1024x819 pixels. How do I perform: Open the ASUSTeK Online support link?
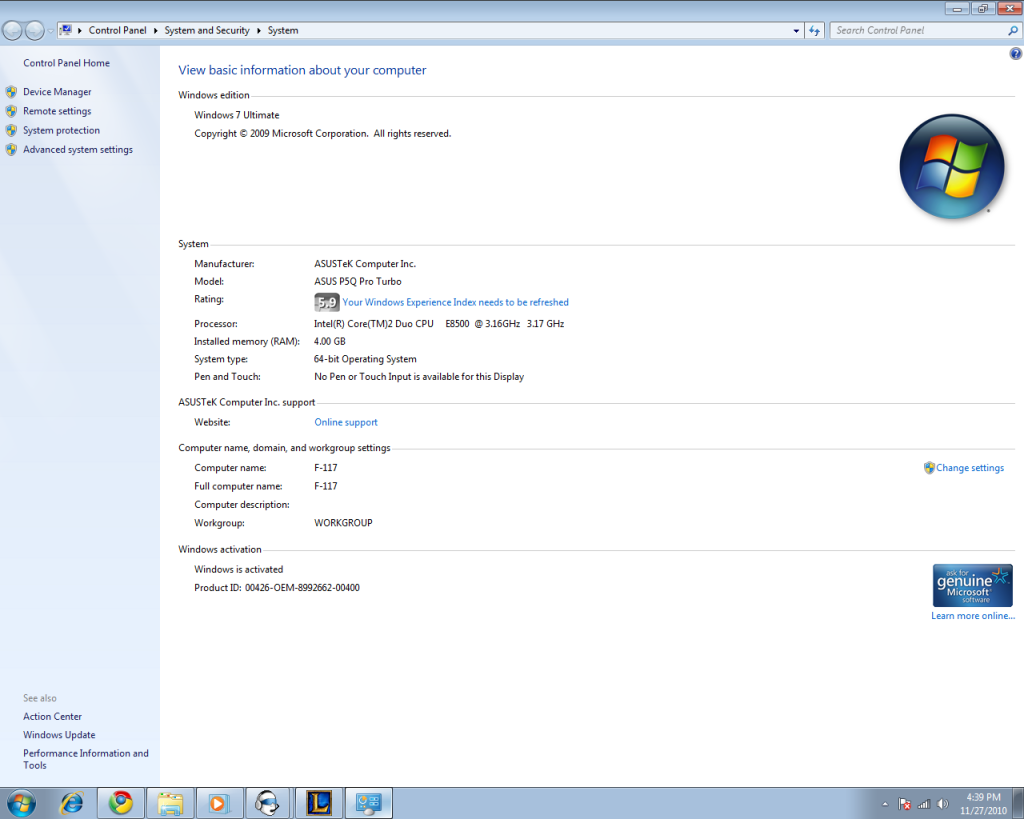(346, 423)
